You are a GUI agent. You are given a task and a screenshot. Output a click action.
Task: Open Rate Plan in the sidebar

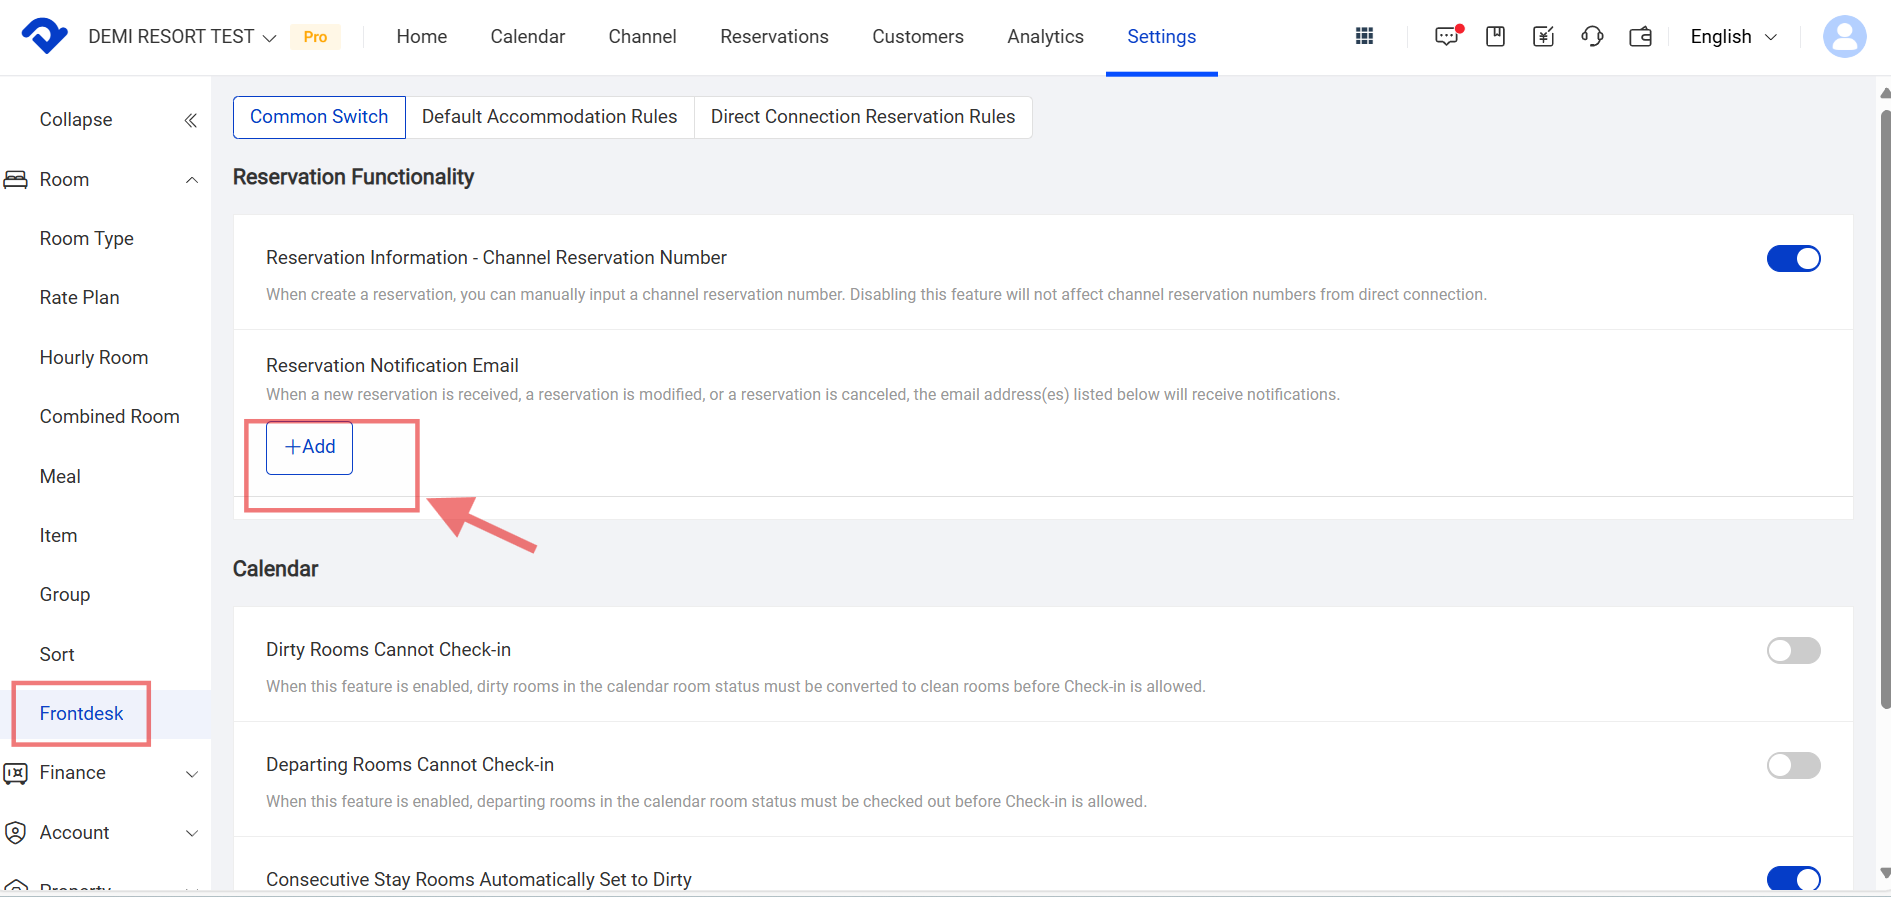[79, 298]
